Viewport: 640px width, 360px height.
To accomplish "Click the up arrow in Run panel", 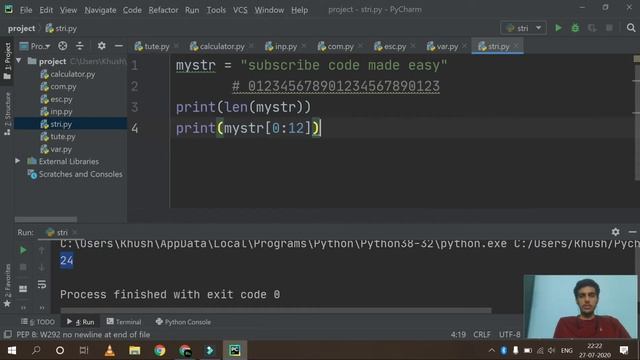I will 42,250.
